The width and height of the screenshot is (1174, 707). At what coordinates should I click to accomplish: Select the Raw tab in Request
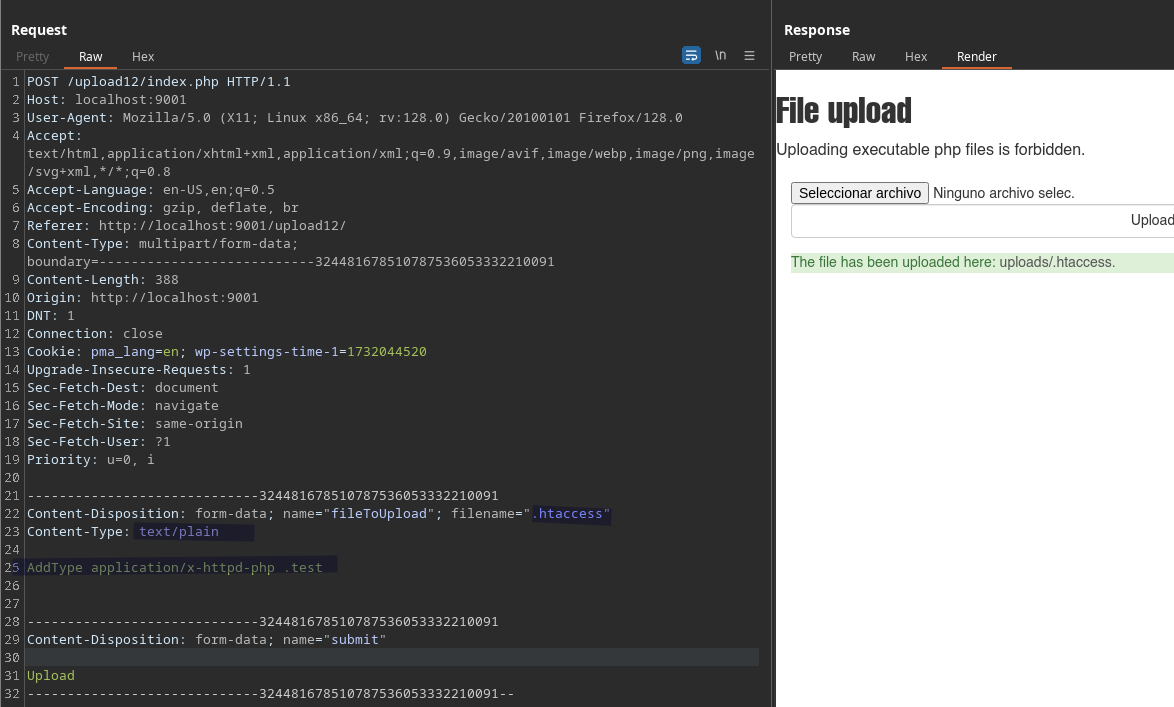click(x=91, y=57)
